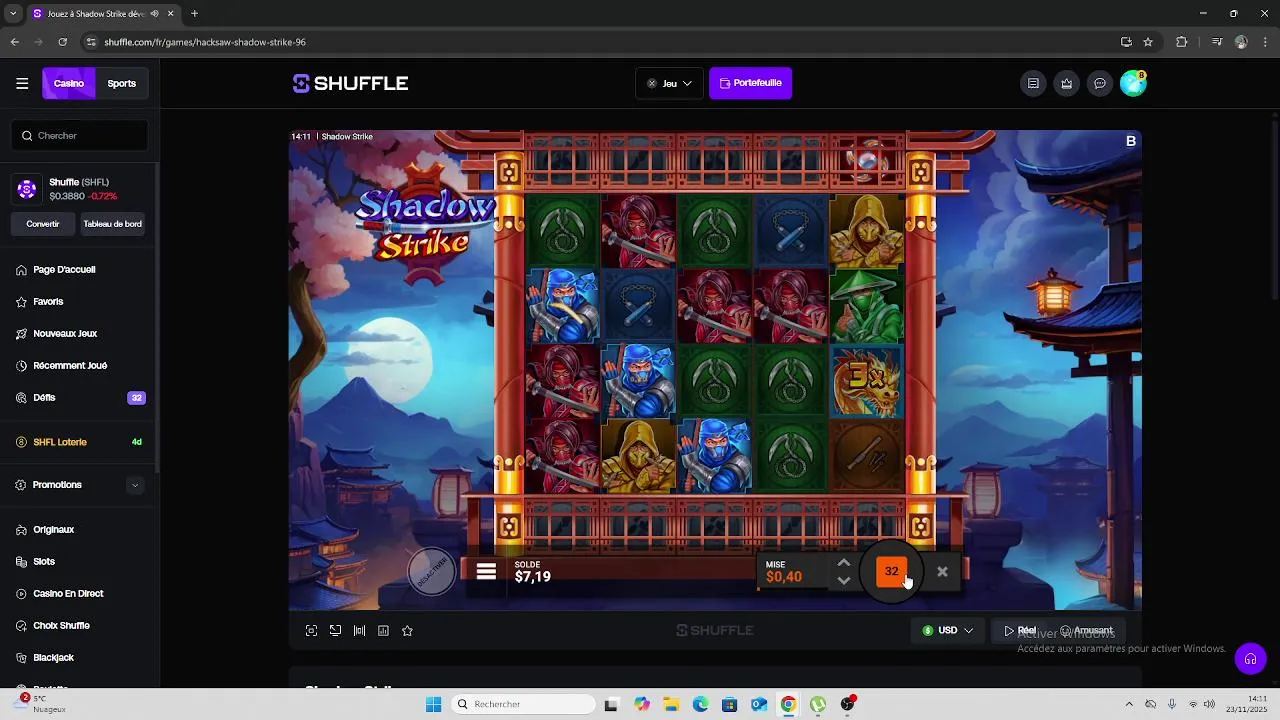The height and width of the screenshot is (720, 1280).
Task: Switch to Amusant play mode
Action: coord(1086,631)
